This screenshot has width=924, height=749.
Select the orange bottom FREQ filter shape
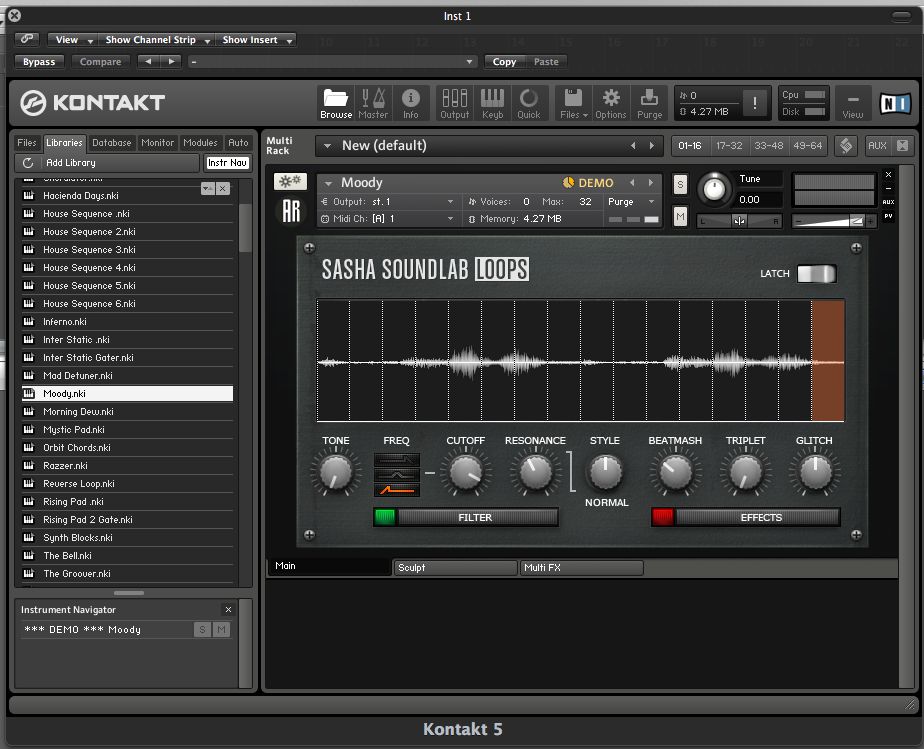397,489
